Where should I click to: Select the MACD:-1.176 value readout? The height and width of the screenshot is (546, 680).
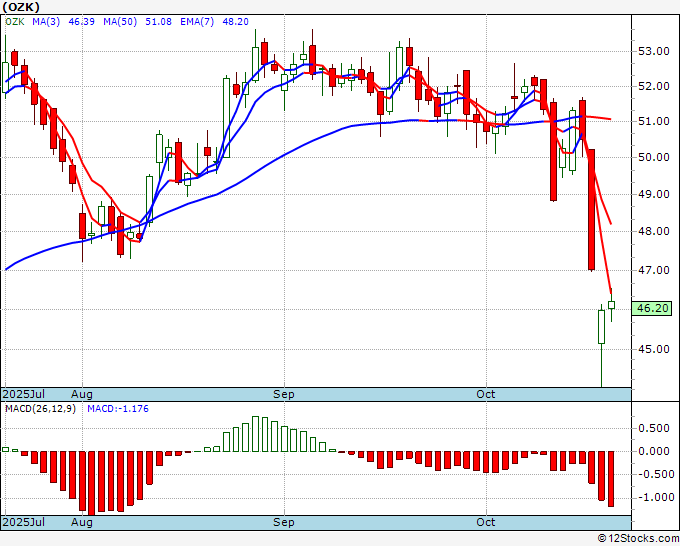118,409
